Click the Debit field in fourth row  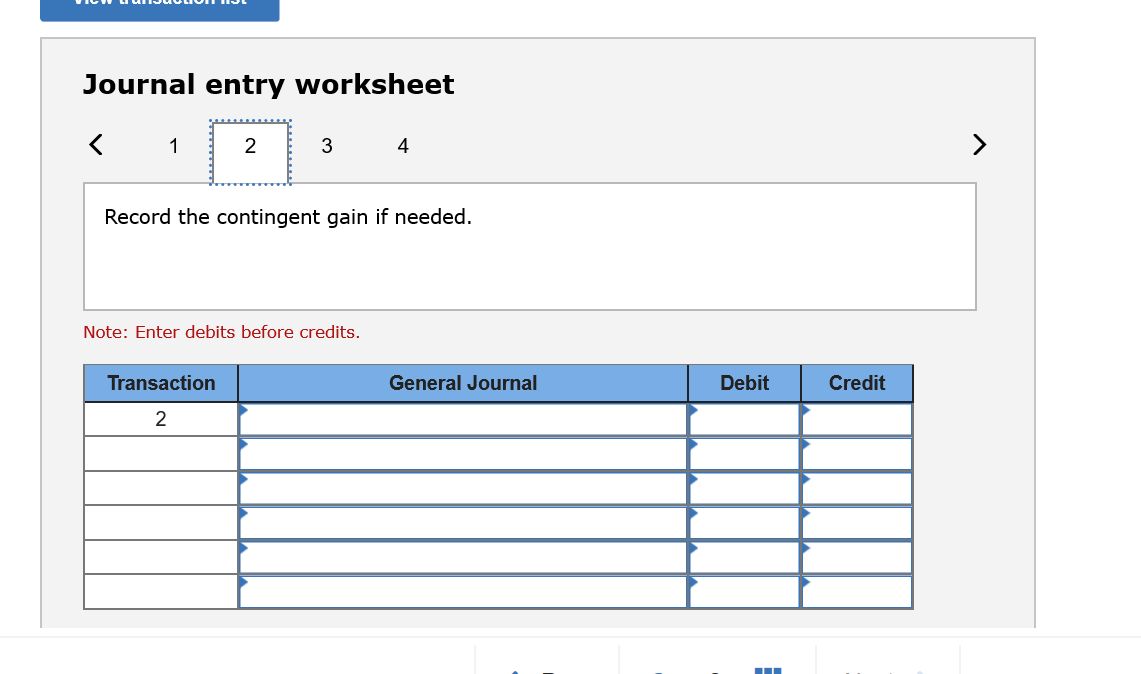click(x=744, y=523)
